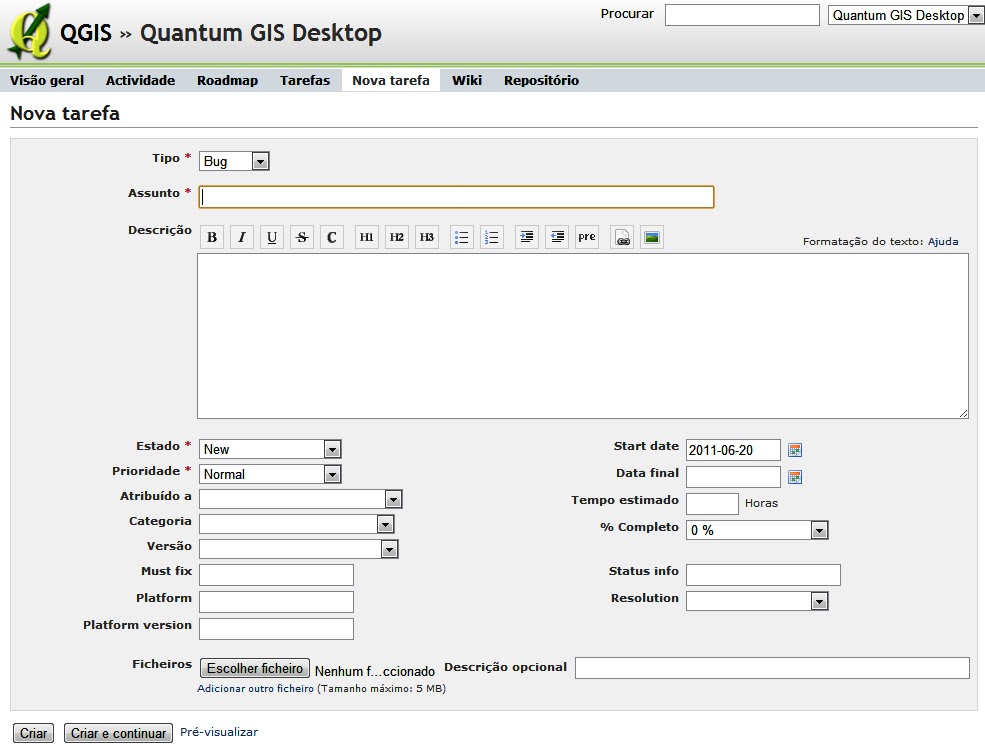Image resolution: width=985 pixels, height=744 pixels.
Task: Apply Italic formatting
Action: pos(242,238)
